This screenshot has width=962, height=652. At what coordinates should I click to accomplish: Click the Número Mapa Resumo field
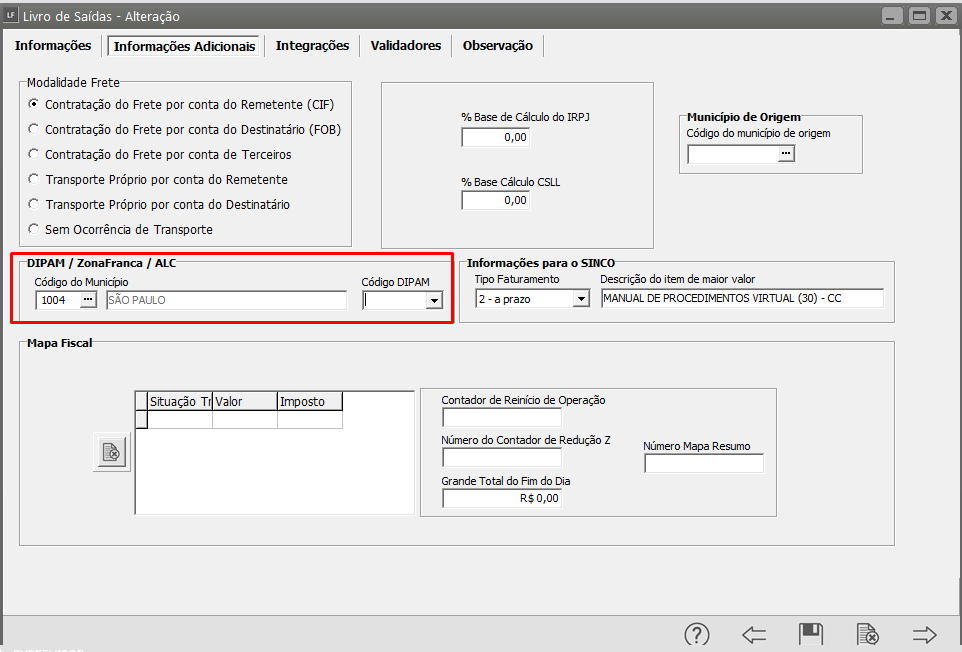[x=703, y=463]
